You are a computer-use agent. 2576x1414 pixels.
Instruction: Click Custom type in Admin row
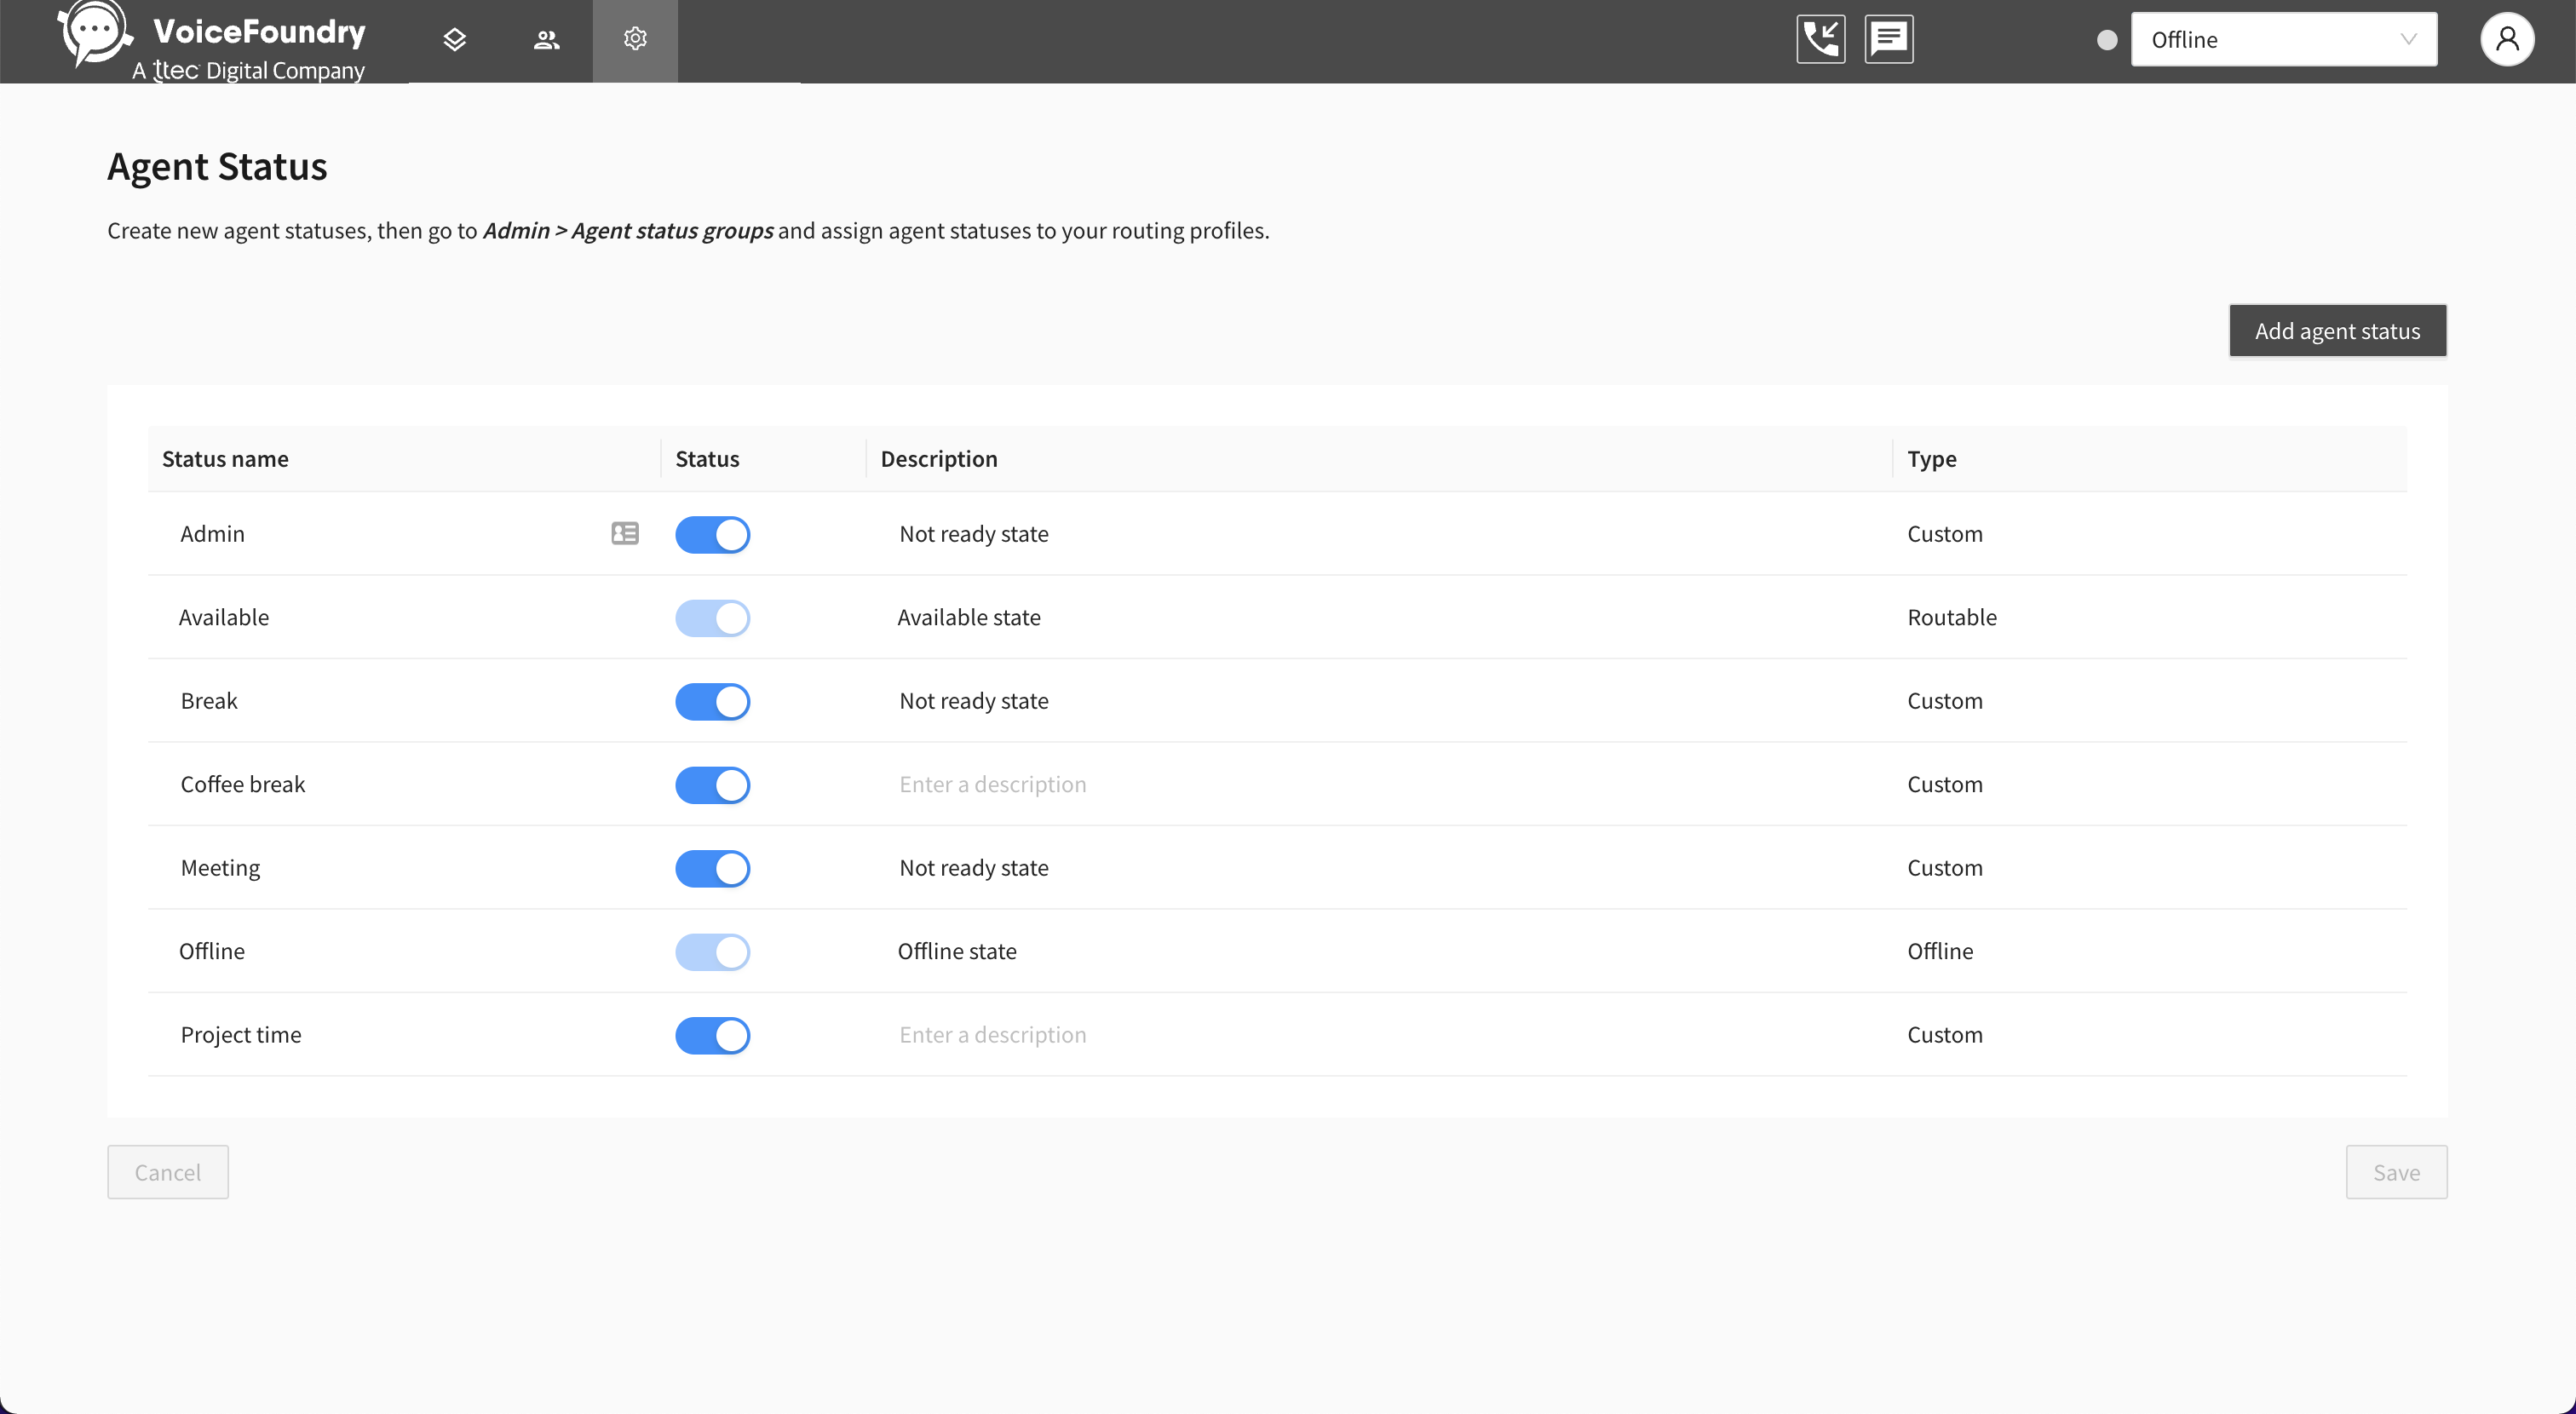point(1945,533)
